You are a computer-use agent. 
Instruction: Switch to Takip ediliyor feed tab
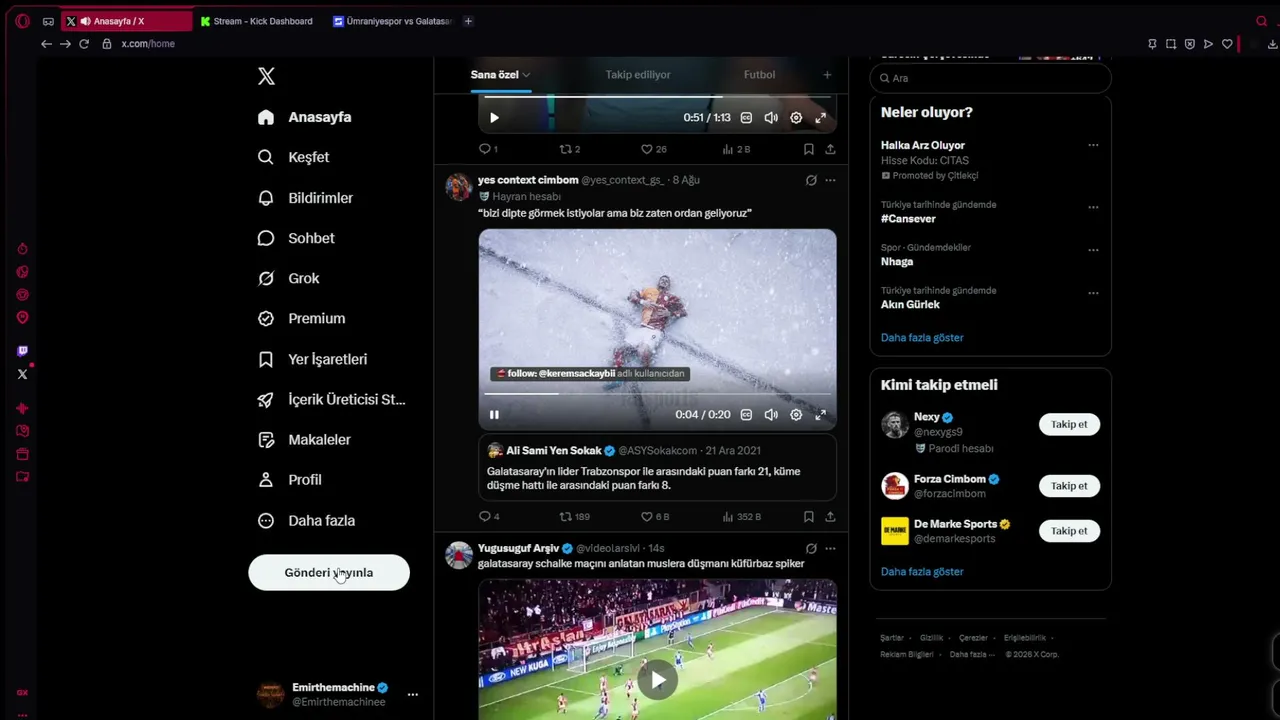tap(638, 75)
